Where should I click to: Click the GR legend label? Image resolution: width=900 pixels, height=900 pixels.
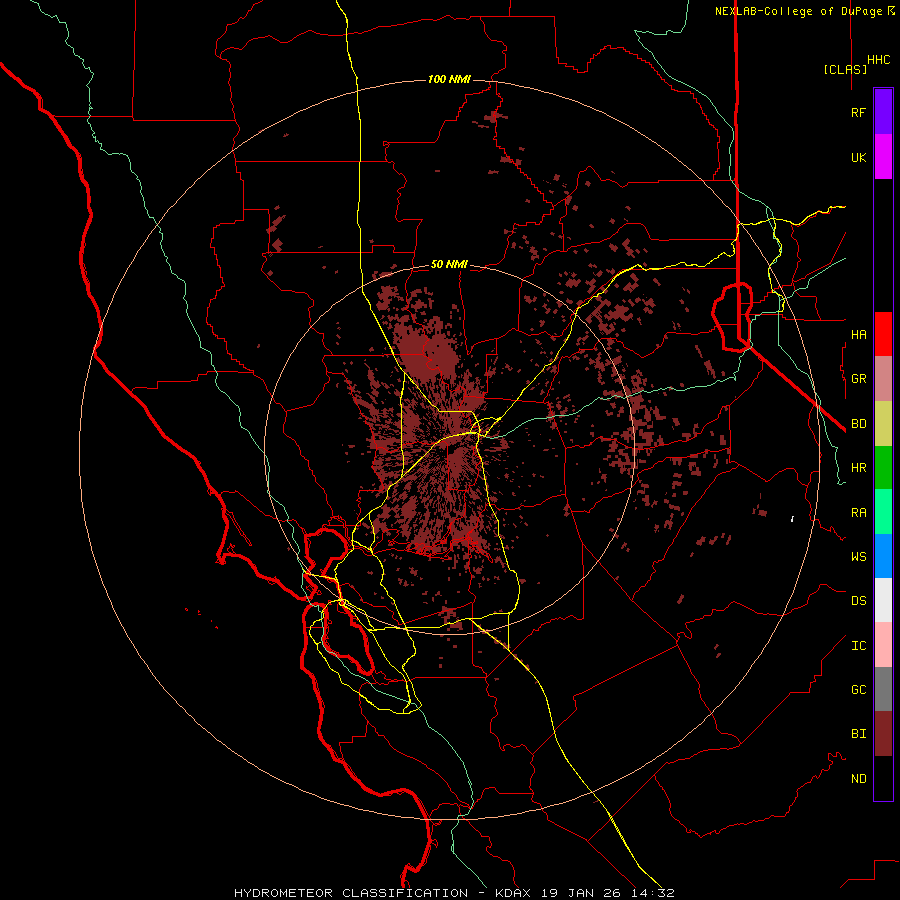[858, 379]
